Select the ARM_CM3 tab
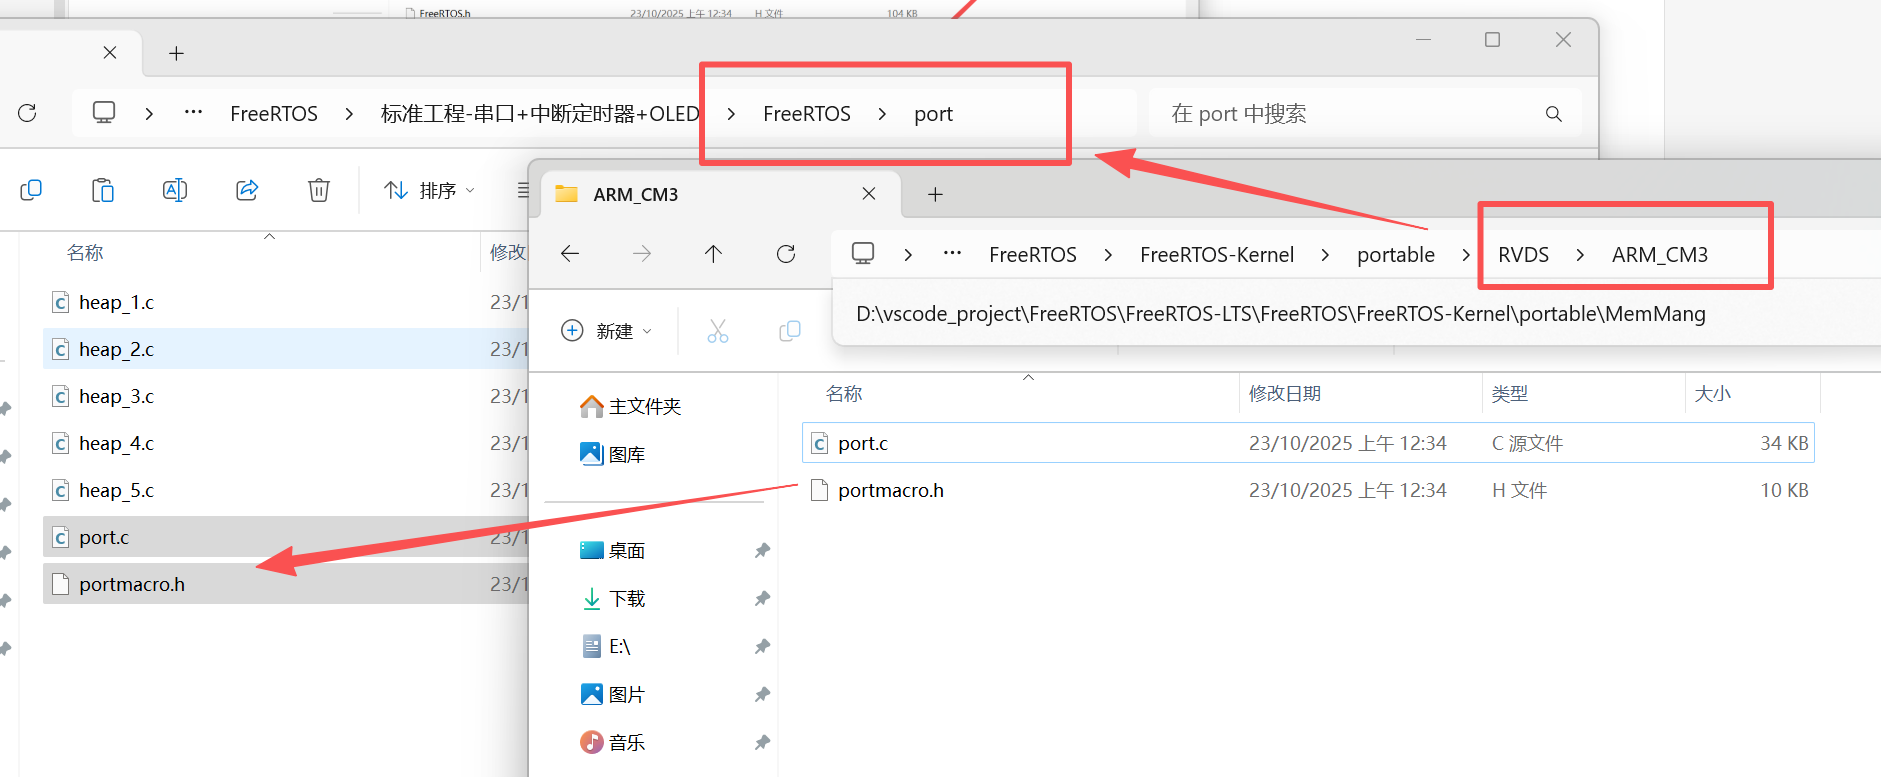Image resolution: width=1881 pixels, height=777 pixels. point(700,194)
